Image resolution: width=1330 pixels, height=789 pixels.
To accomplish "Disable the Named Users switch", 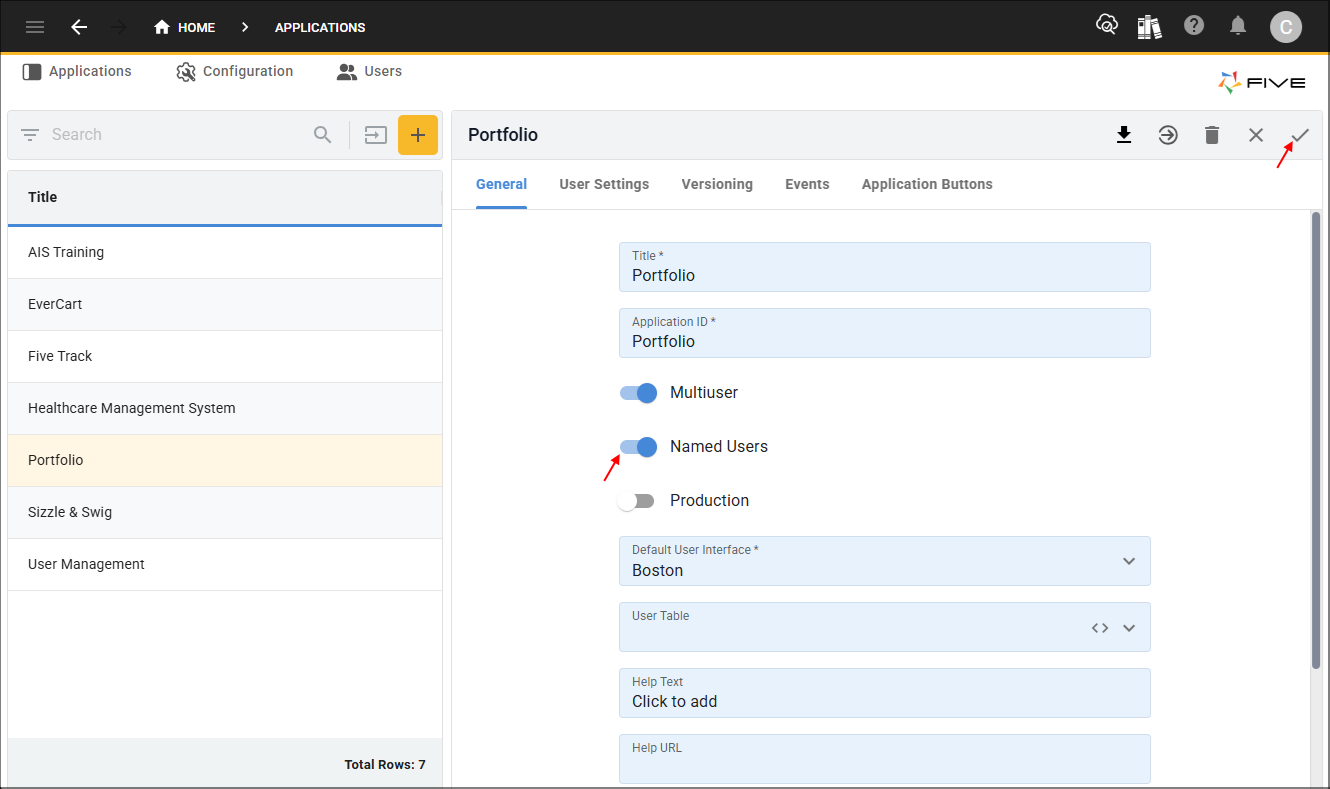I will 638,447.
